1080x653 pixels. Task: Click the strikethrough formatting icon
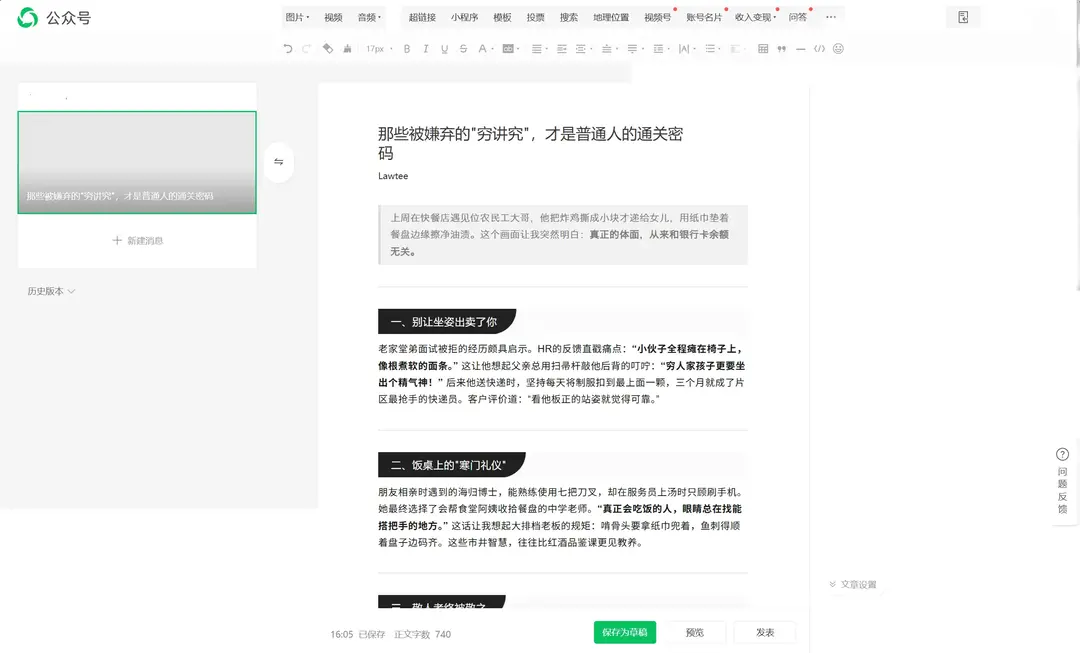tap(463, 48)
